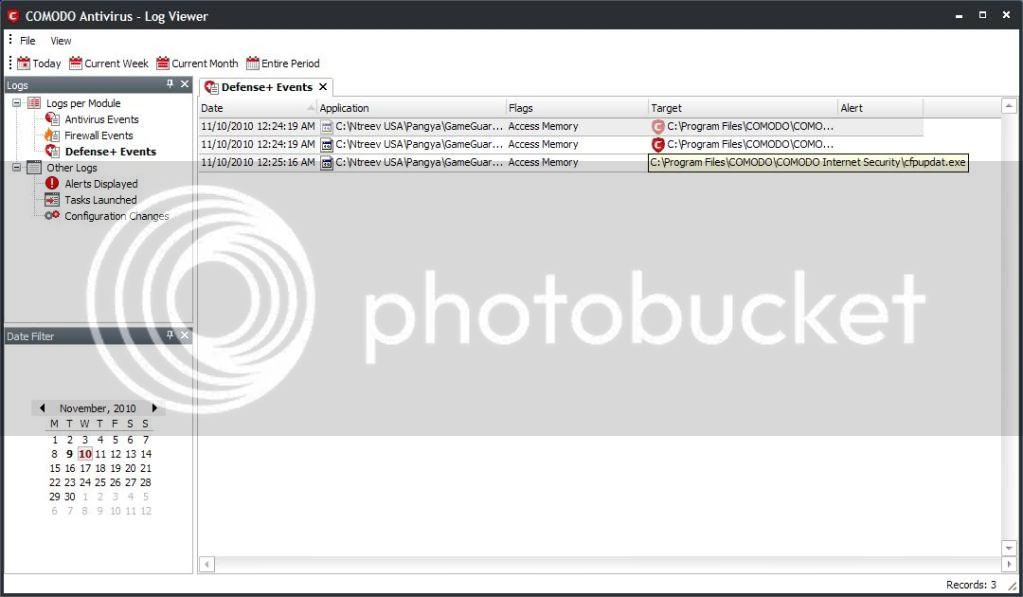The height and width of the screenshot is (597, 1023).
Task: Open Configuration Changes logs
Action: click(117, 216)
